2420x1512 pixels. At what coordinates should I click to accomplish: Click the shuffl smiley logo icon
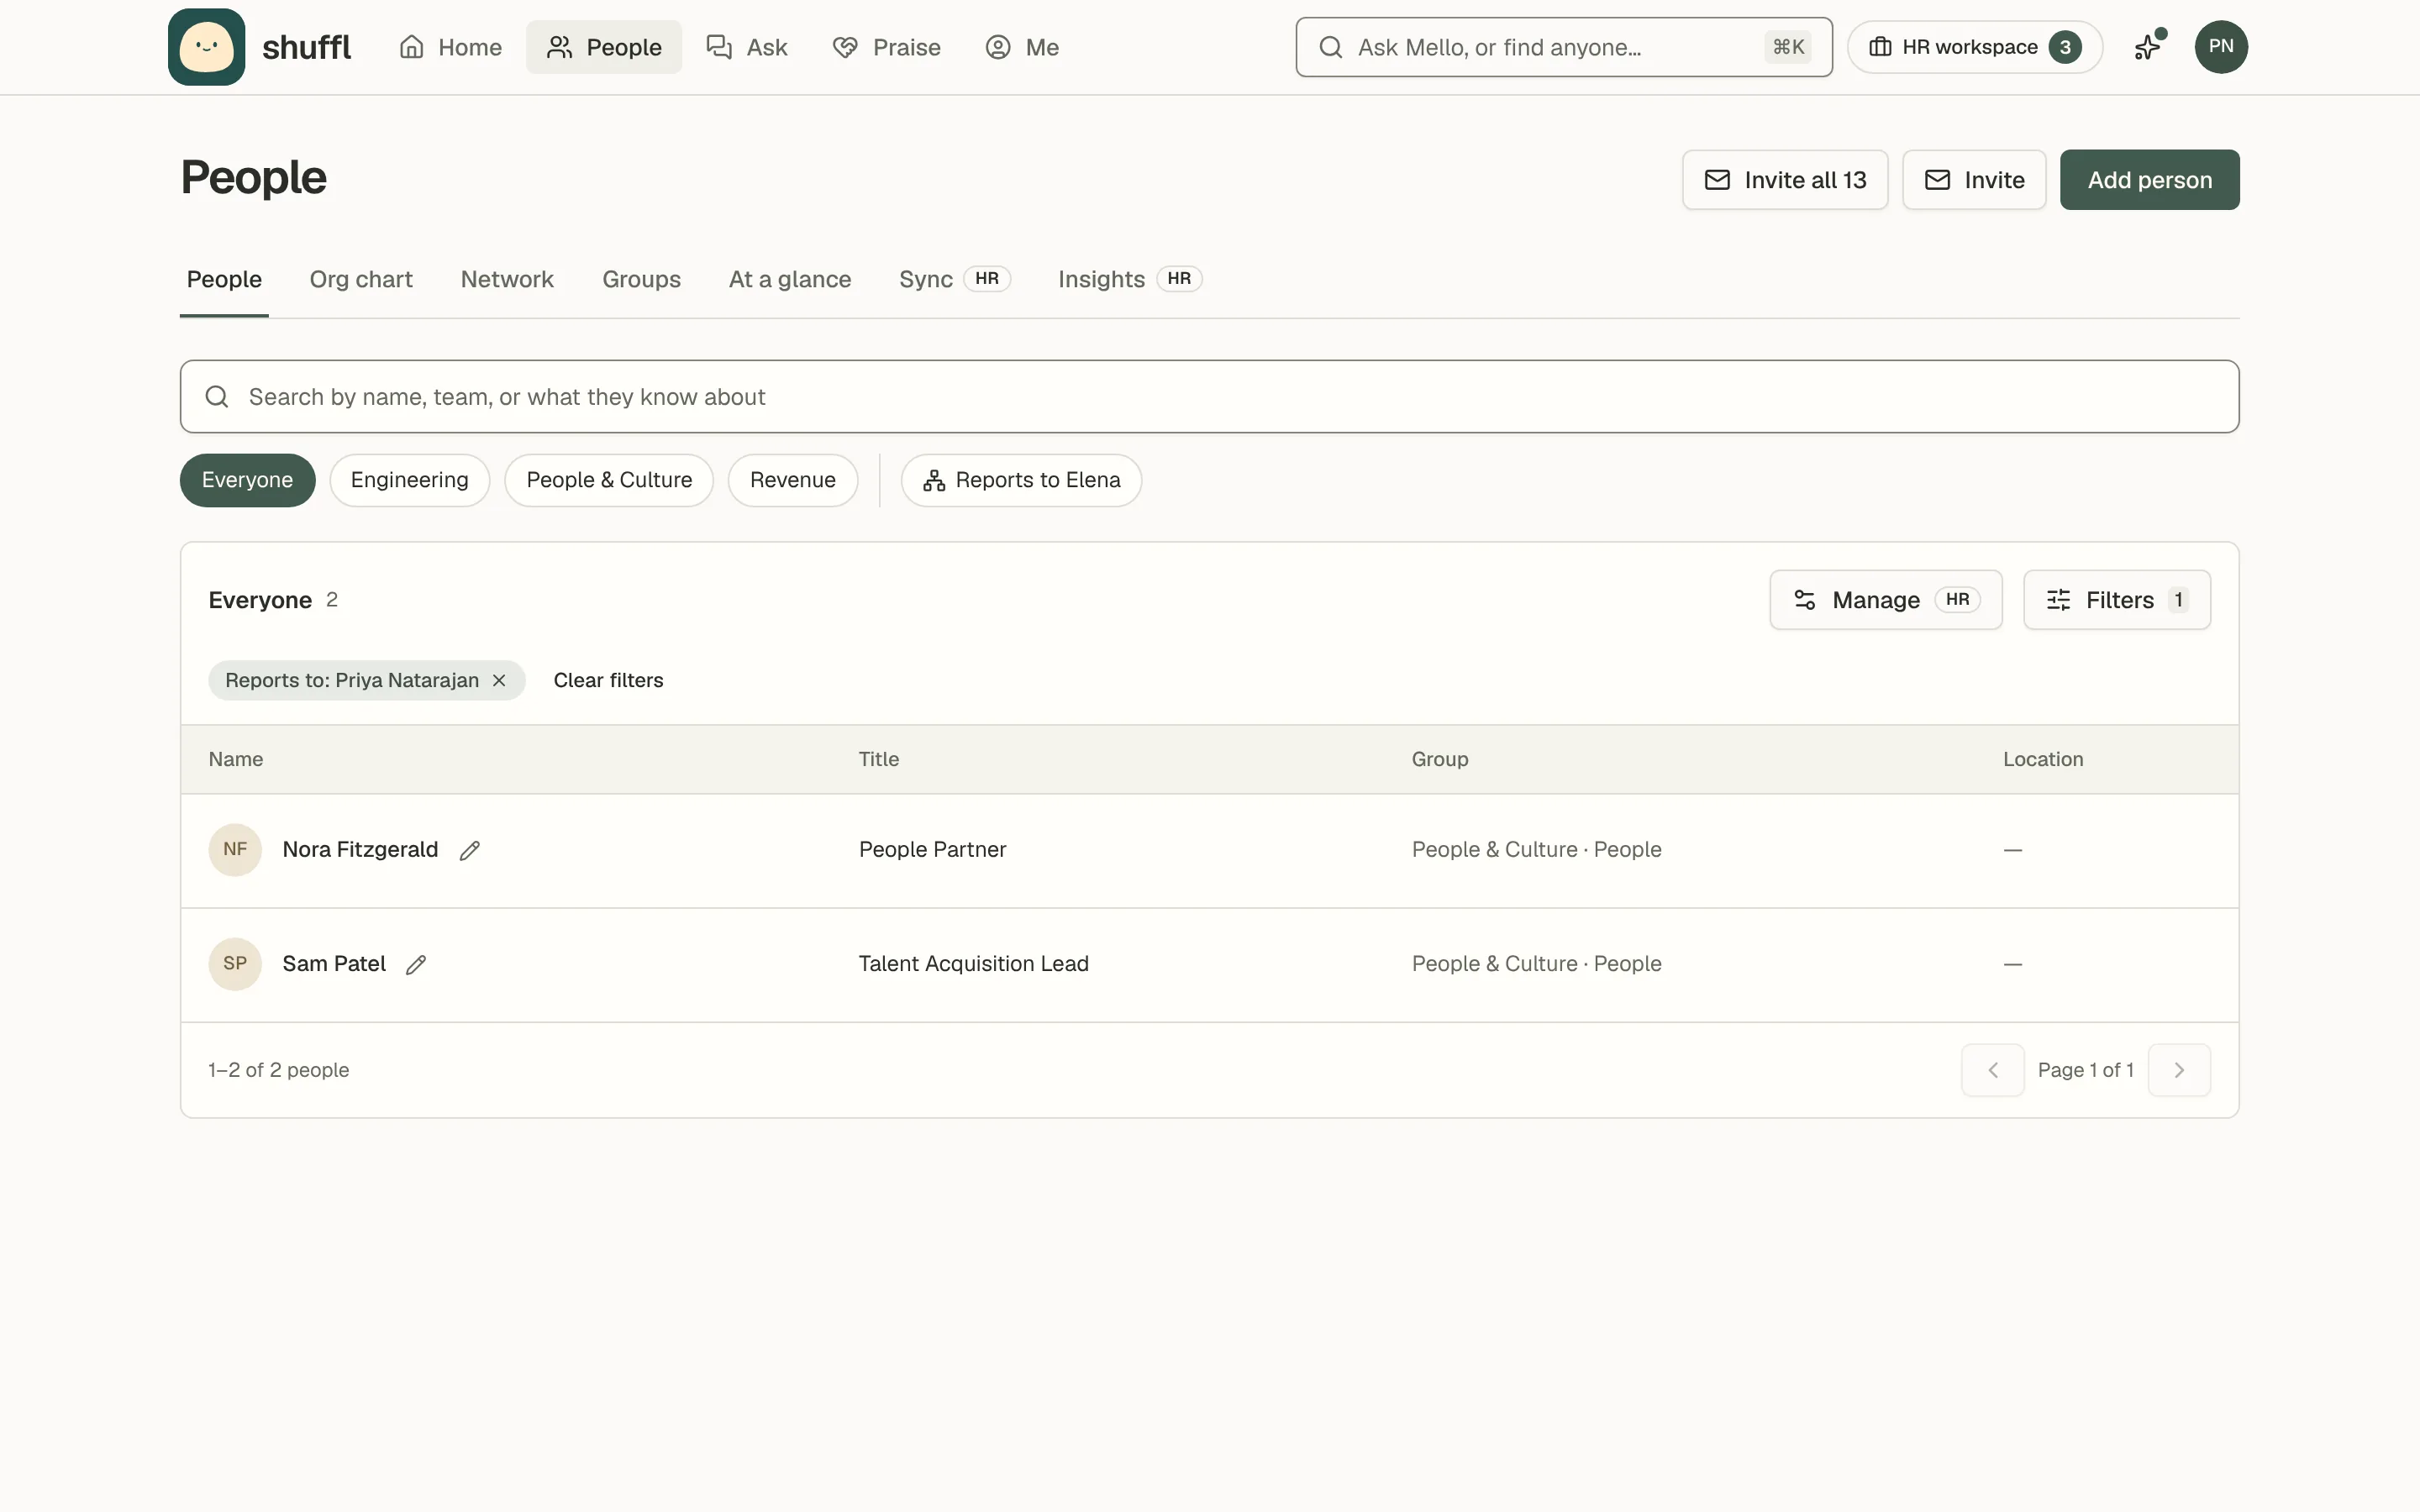coord(206,47)
